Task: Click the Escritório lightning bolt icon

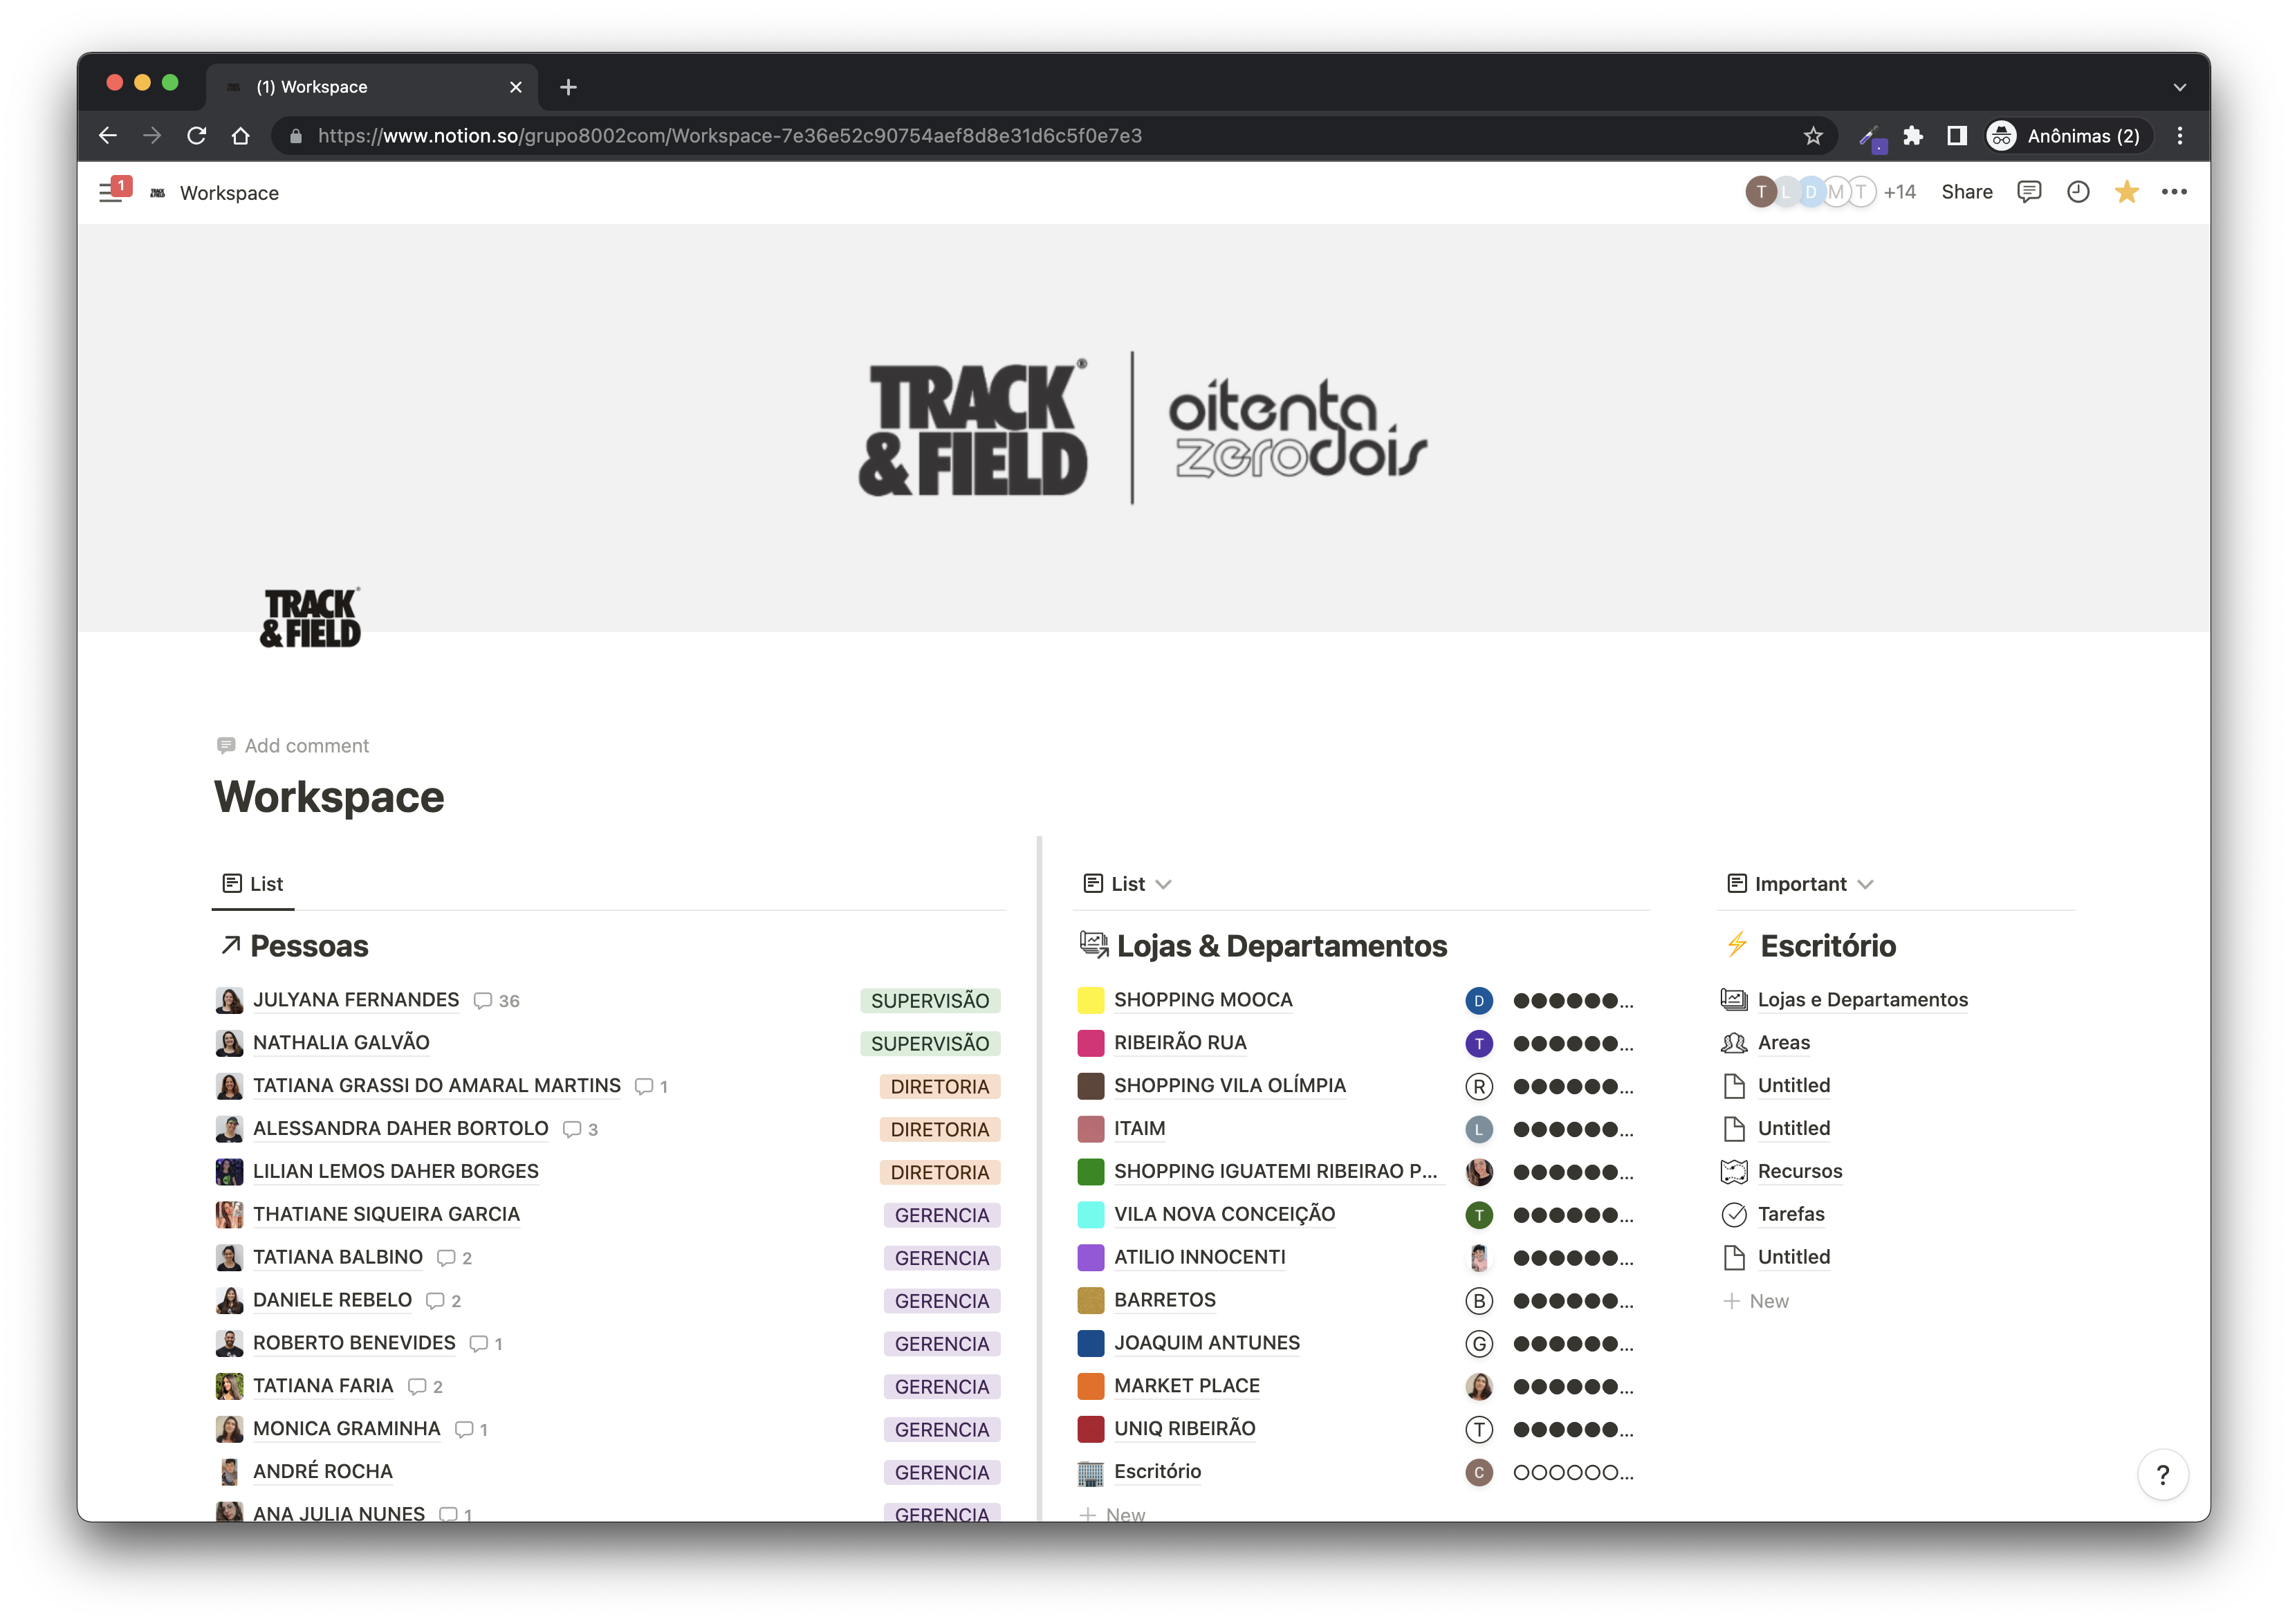Action: 1737,944
